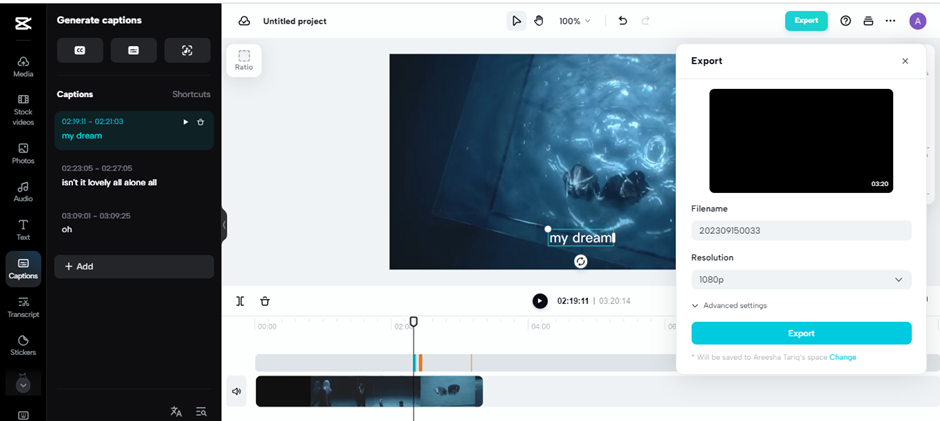Click the cloud save icon

[244, 21]
